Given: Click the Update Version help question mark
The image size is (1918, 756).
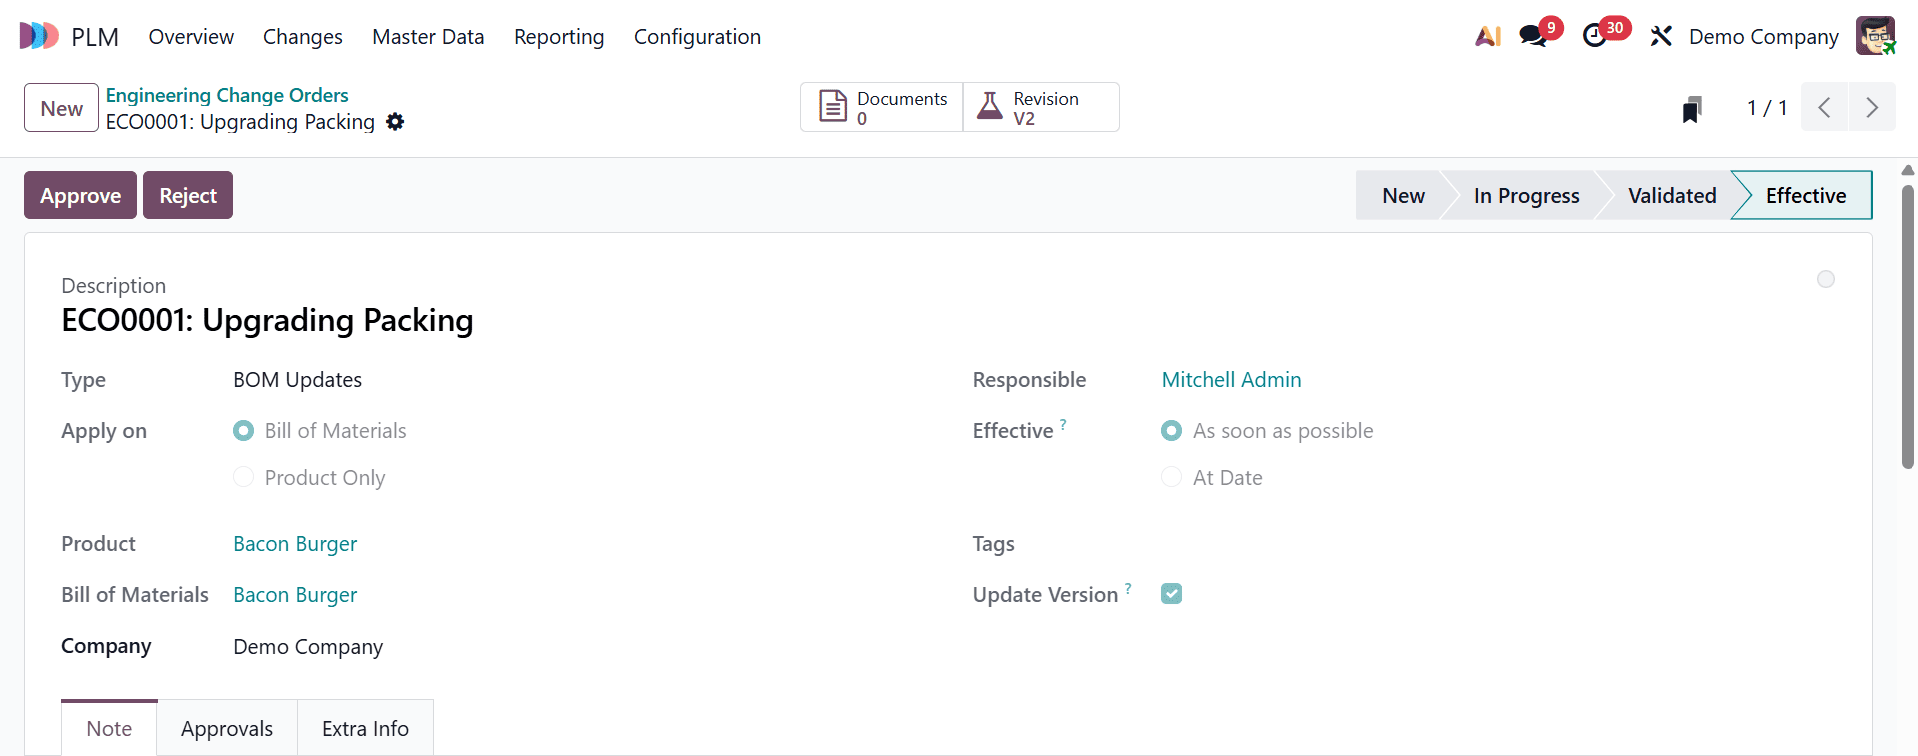Looking at the screenshot, I should point(1128,588).
